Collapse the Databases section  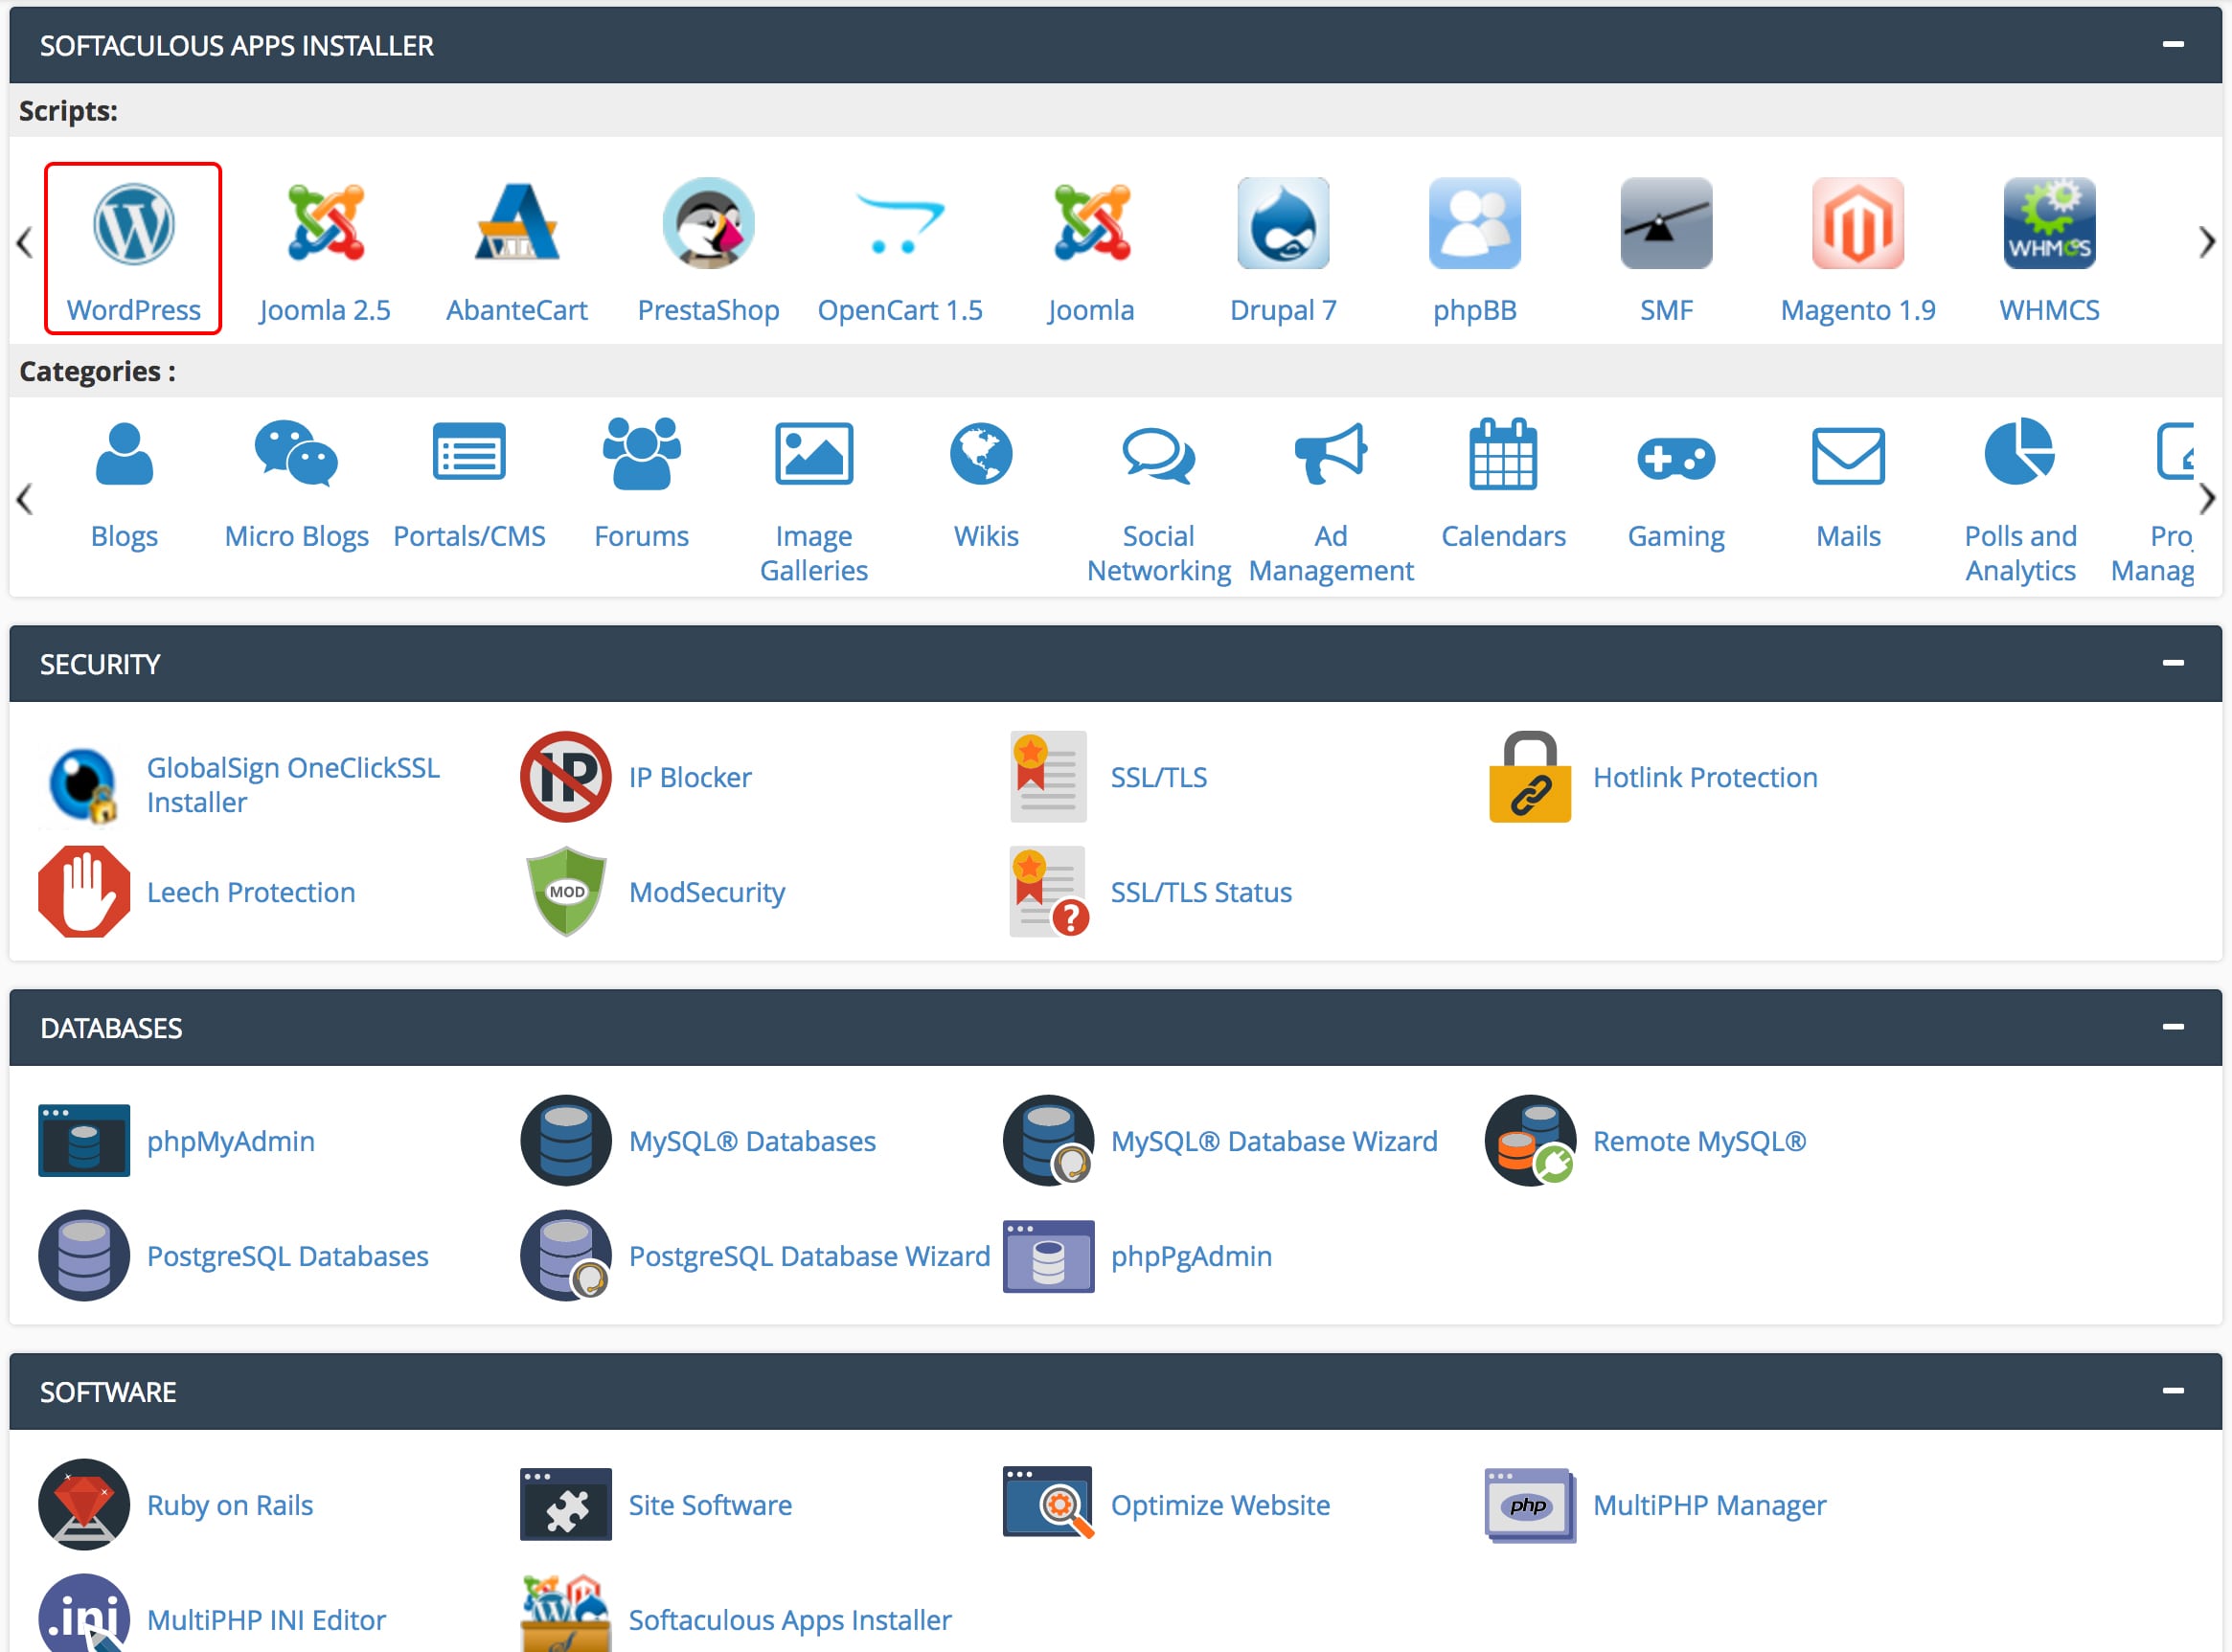tap(2172, 1027)
